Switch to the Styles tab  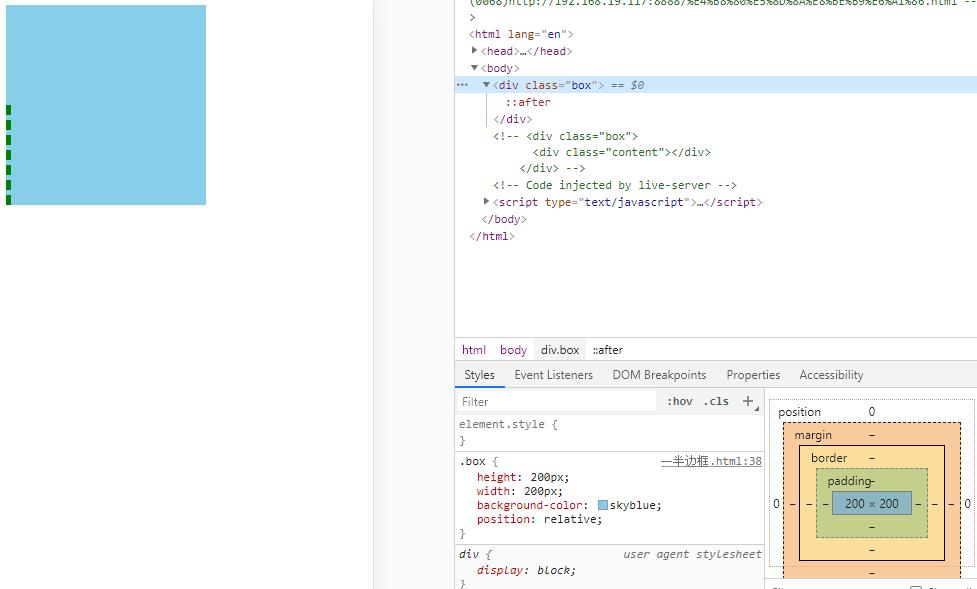coord(479,375)
